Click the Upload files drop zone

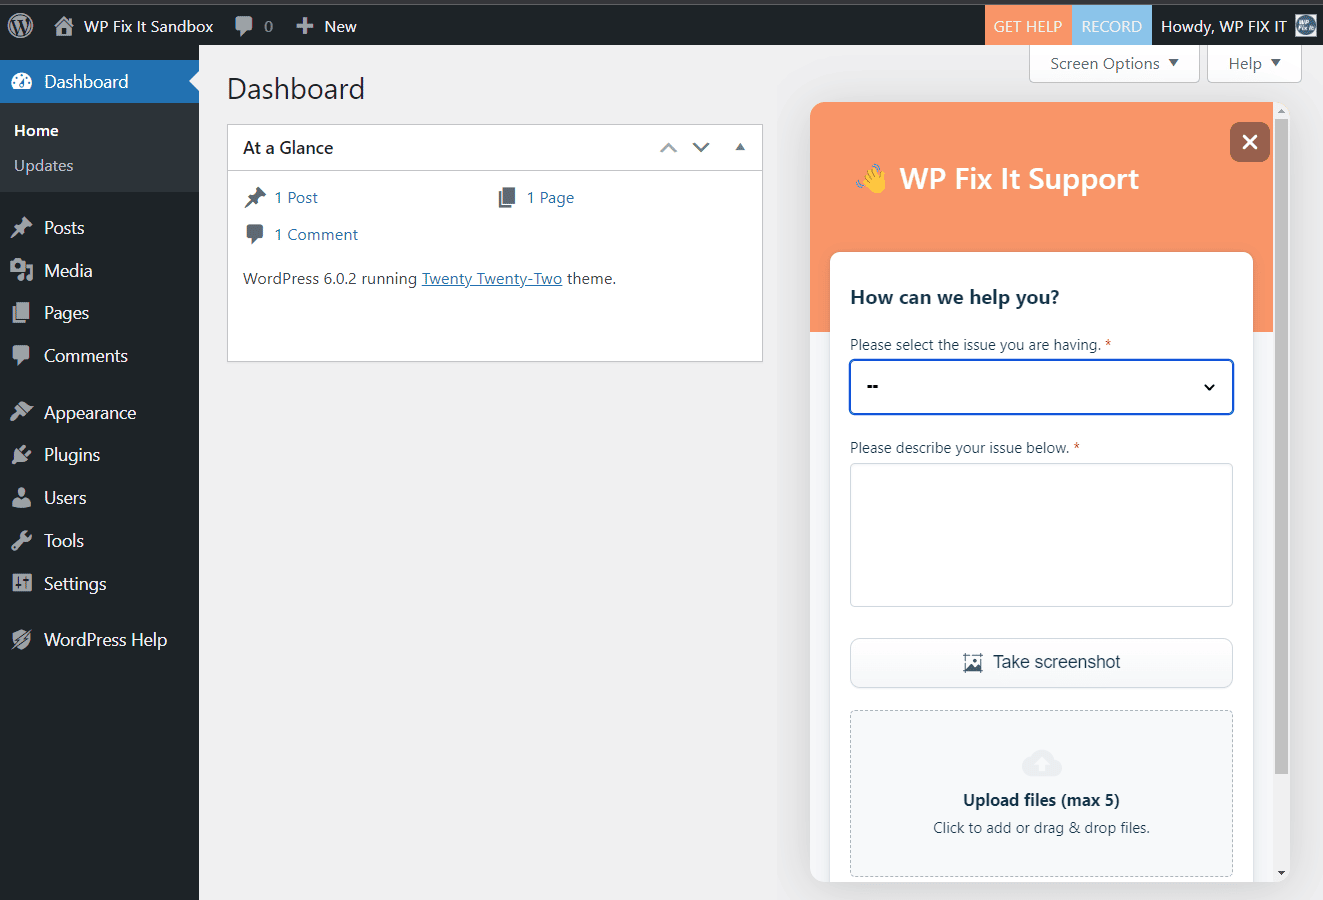[x=1041, y=794]
